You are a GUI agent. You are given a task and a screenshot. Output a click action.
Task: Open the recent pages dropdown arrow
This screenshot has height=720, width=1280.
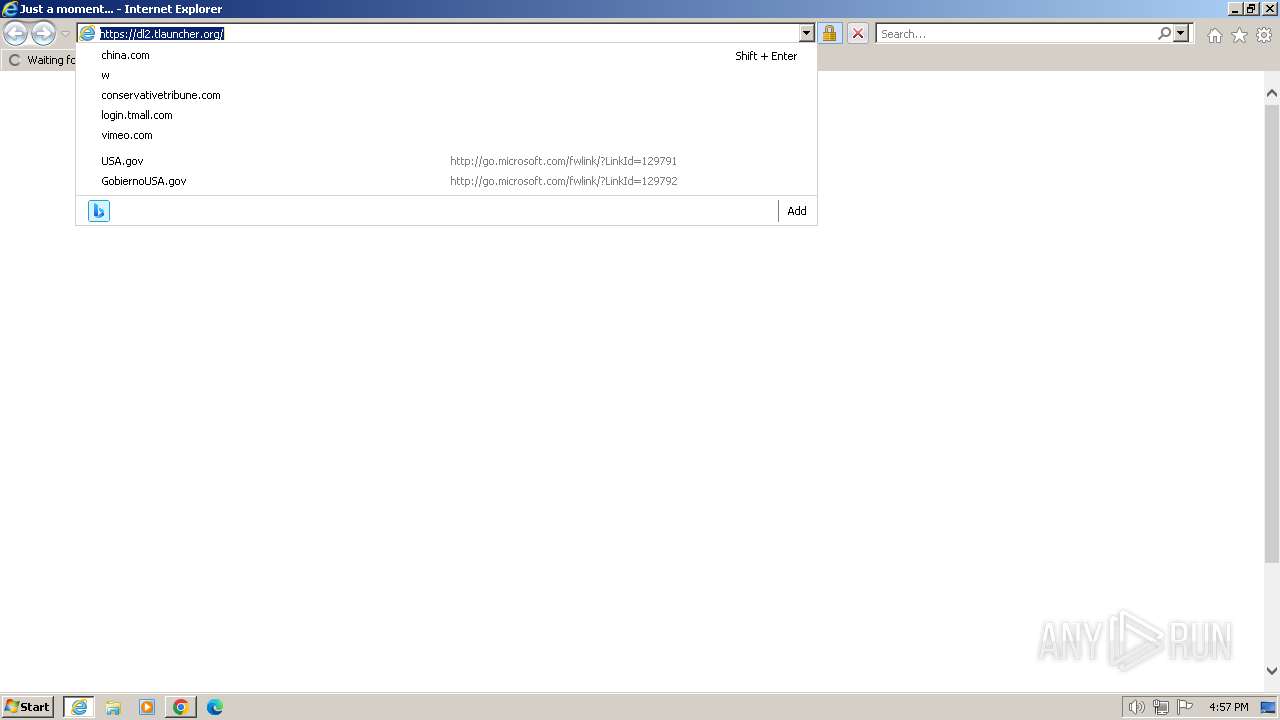pos(65,34)
